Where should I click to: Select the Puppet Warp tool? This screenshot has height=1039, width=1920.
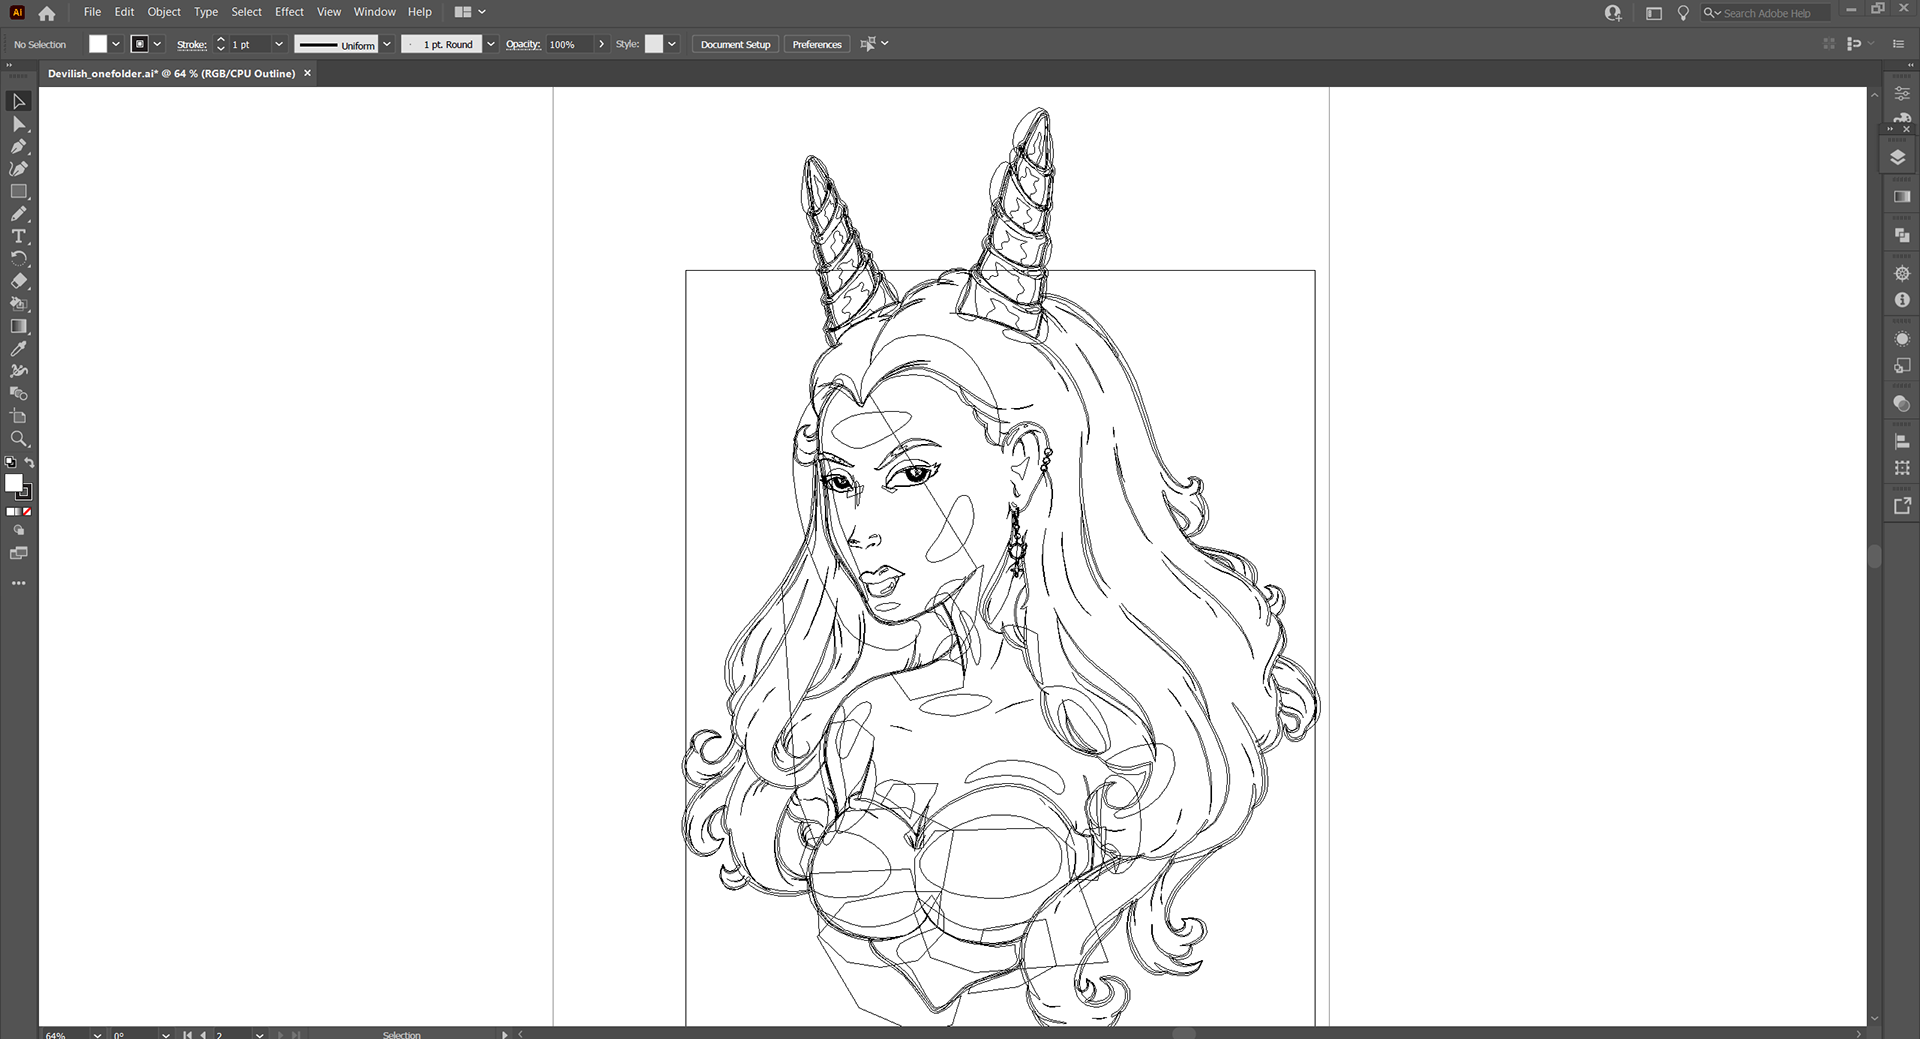[19, 371]
